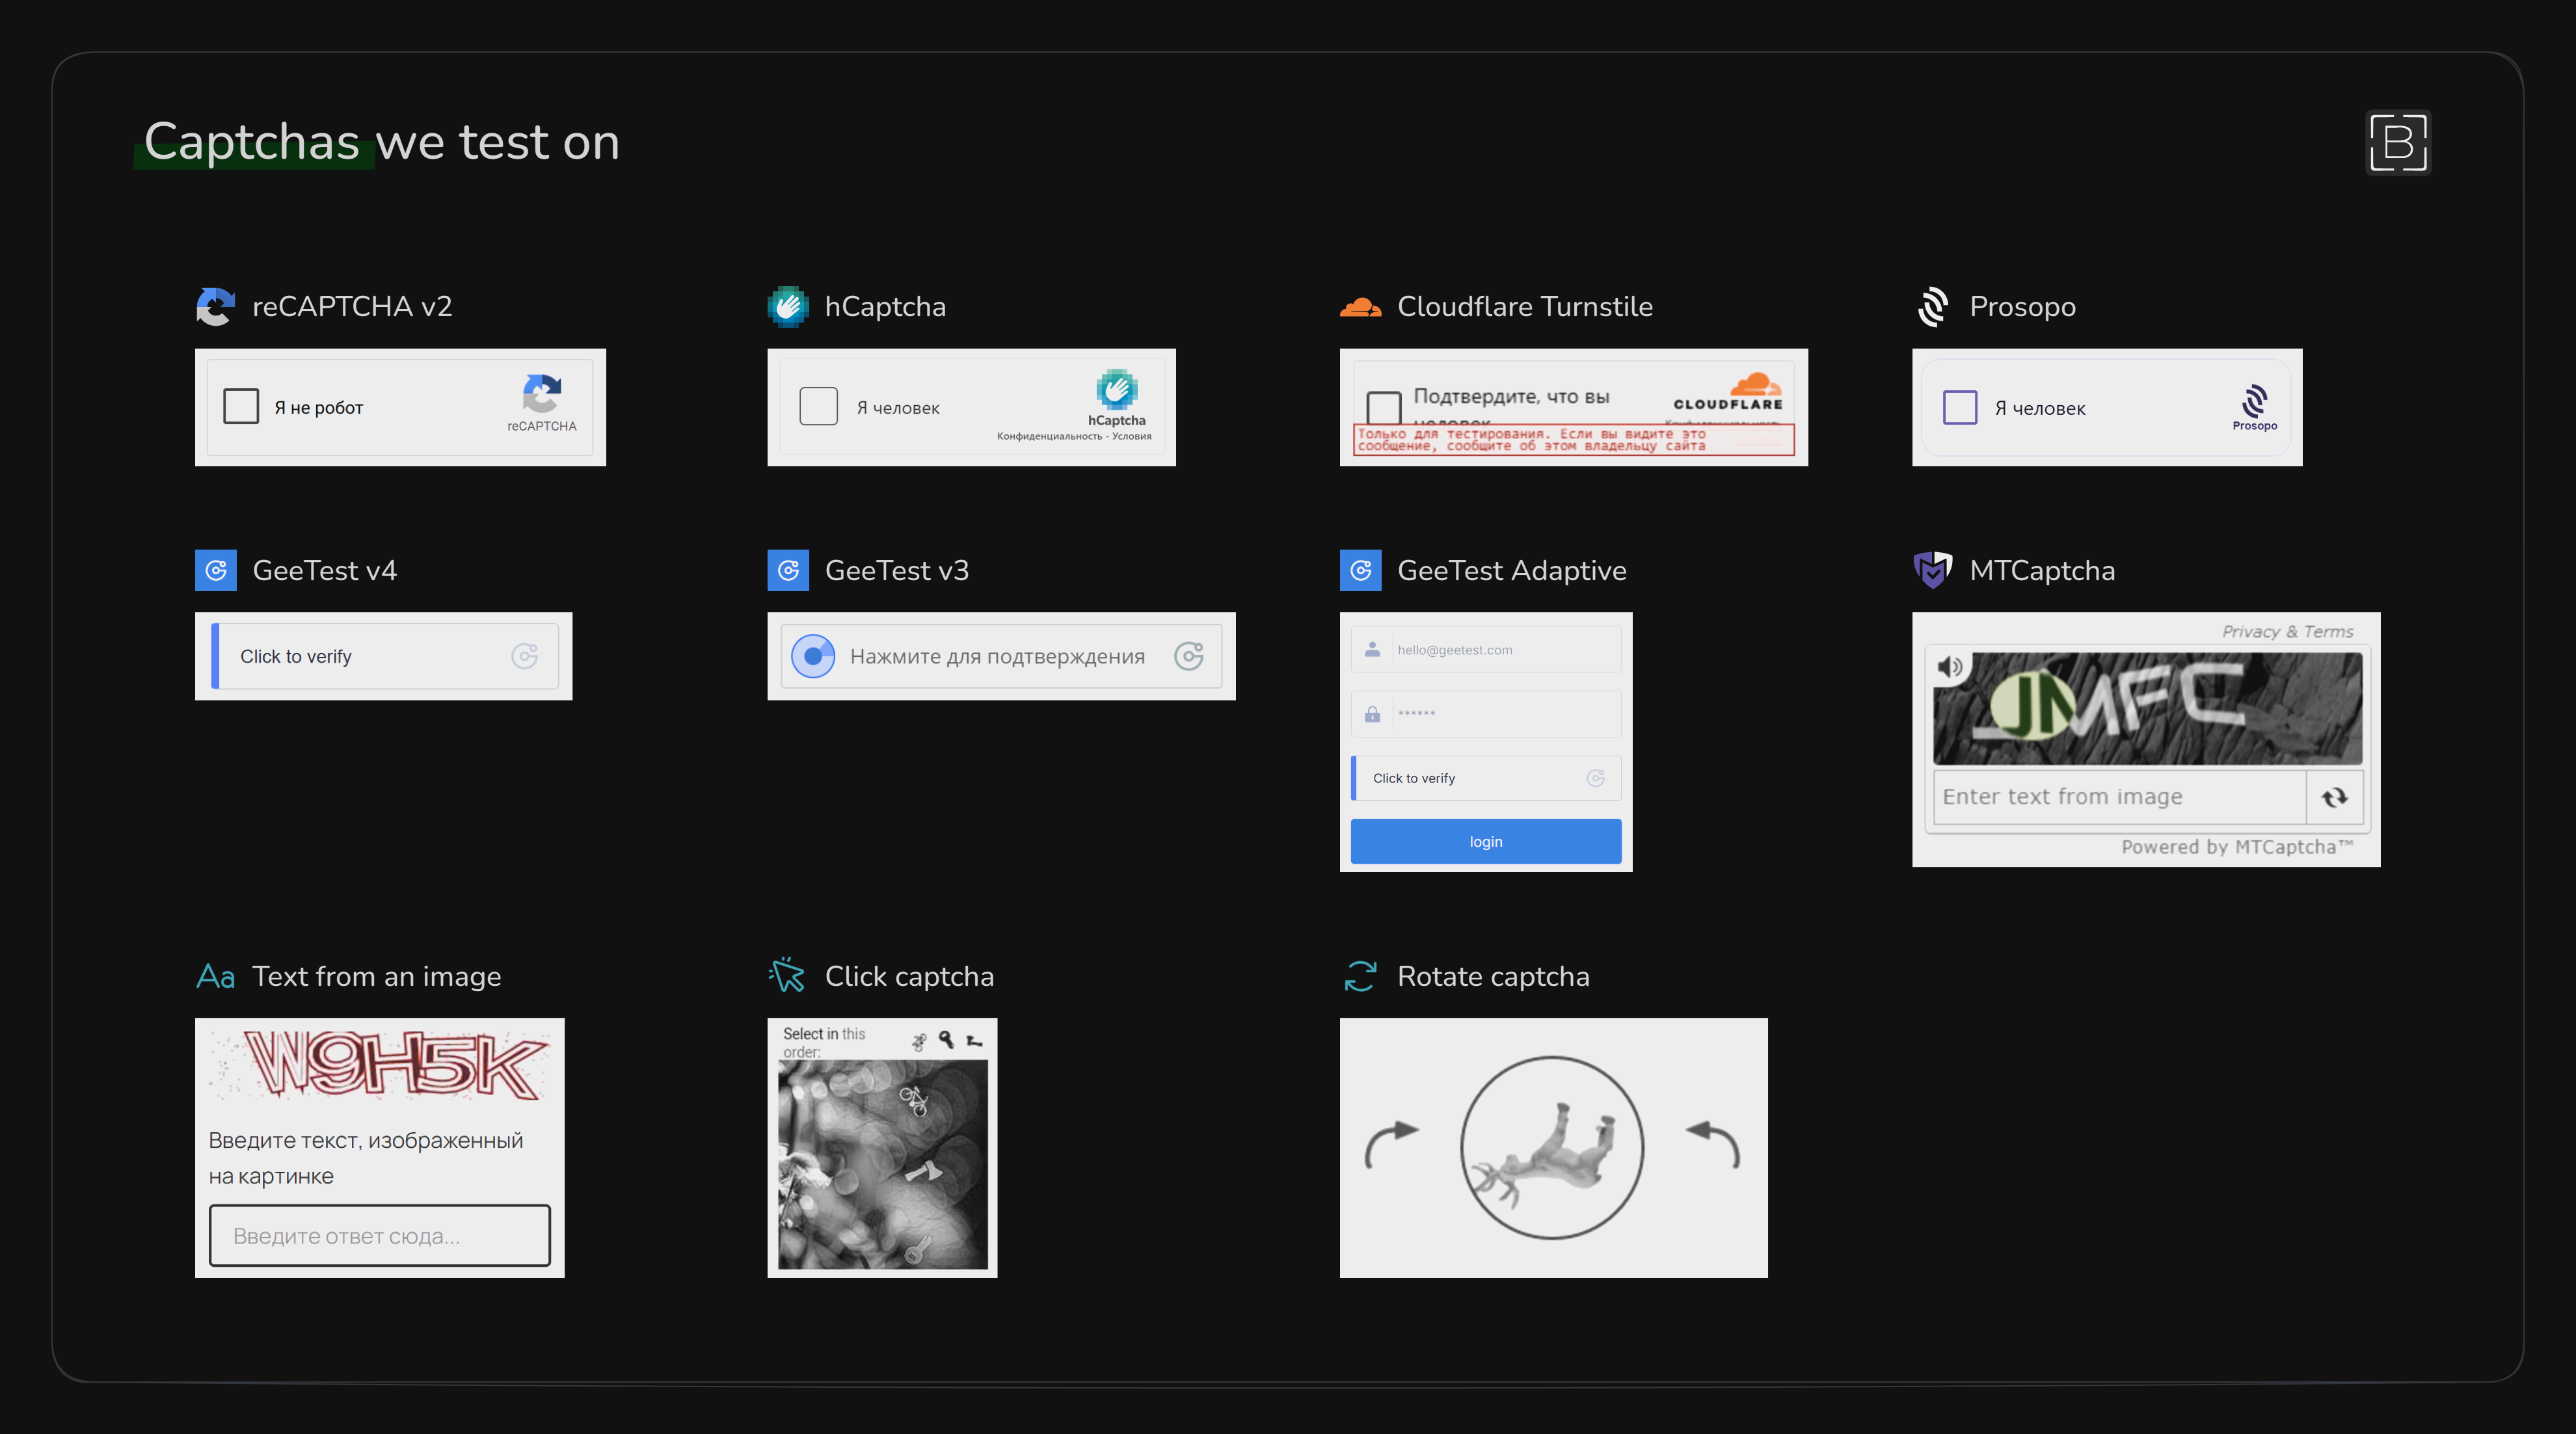Focus the hello@geetest.com email field
This screenshot has width=2576, height=1434.
point(1486,649)
